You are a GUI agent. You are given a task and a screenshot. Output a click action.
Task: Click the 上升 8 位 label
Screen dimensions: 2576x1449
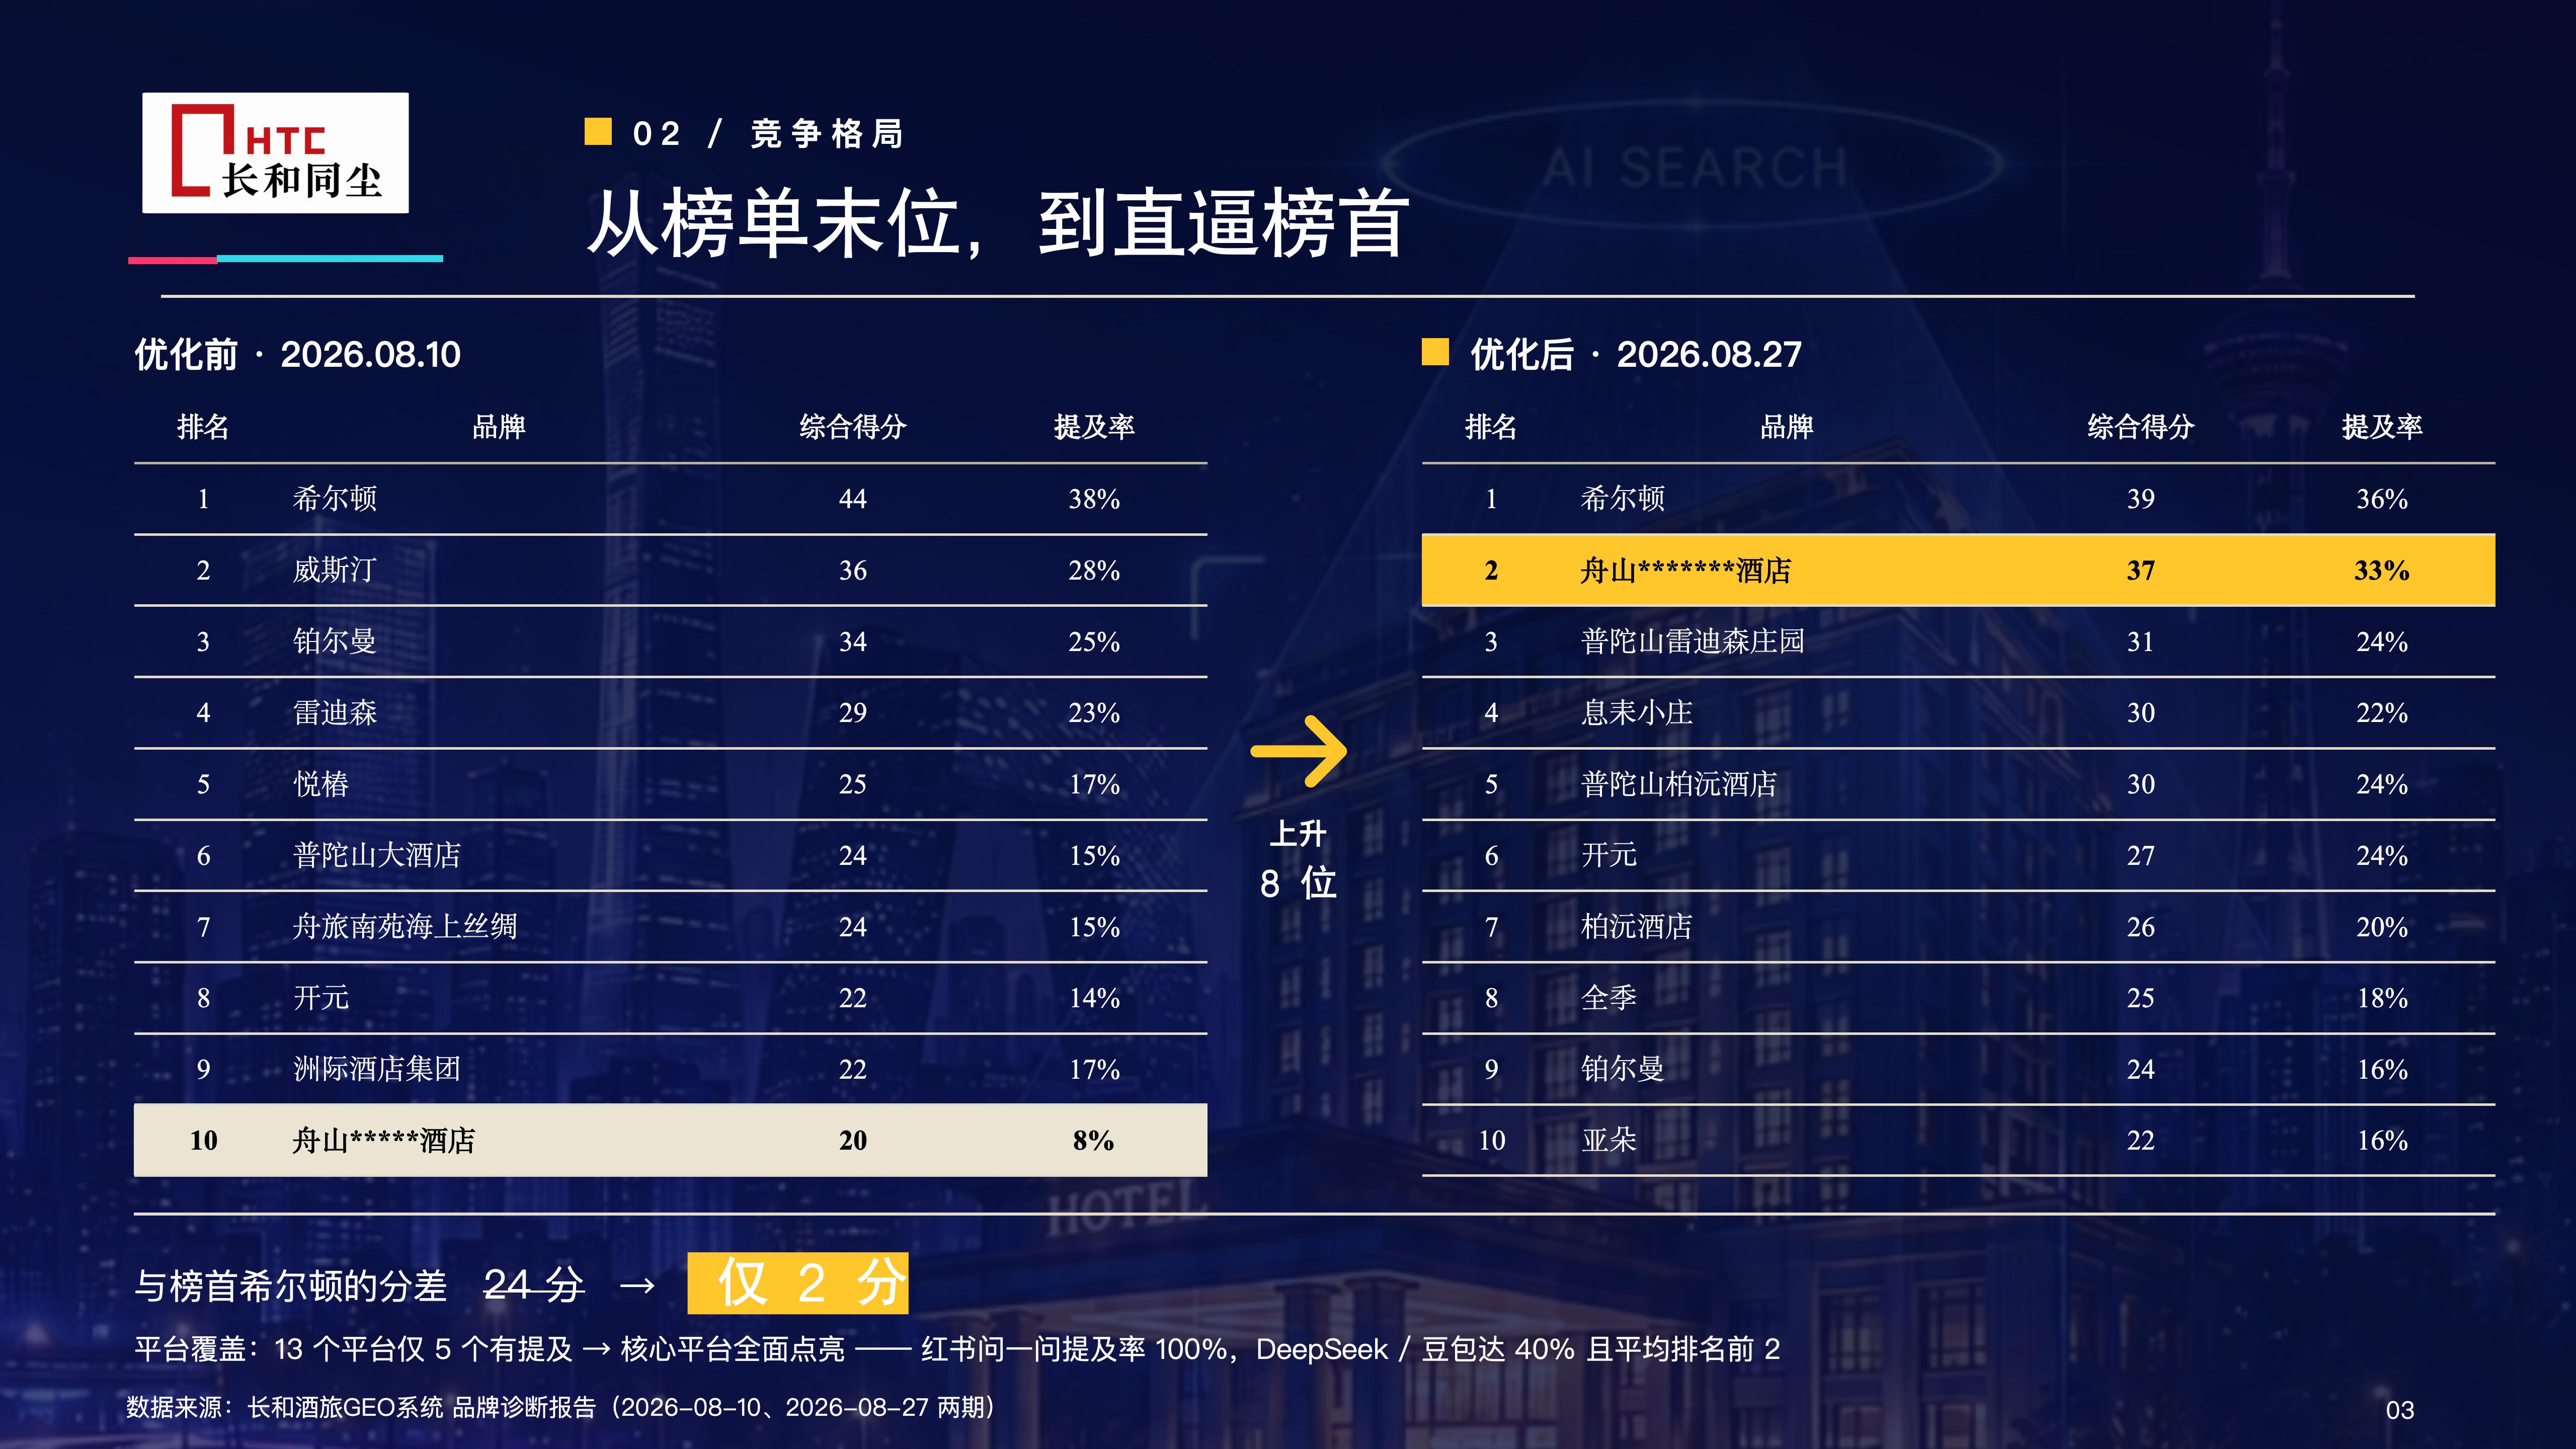click(x=1298, y=859)
